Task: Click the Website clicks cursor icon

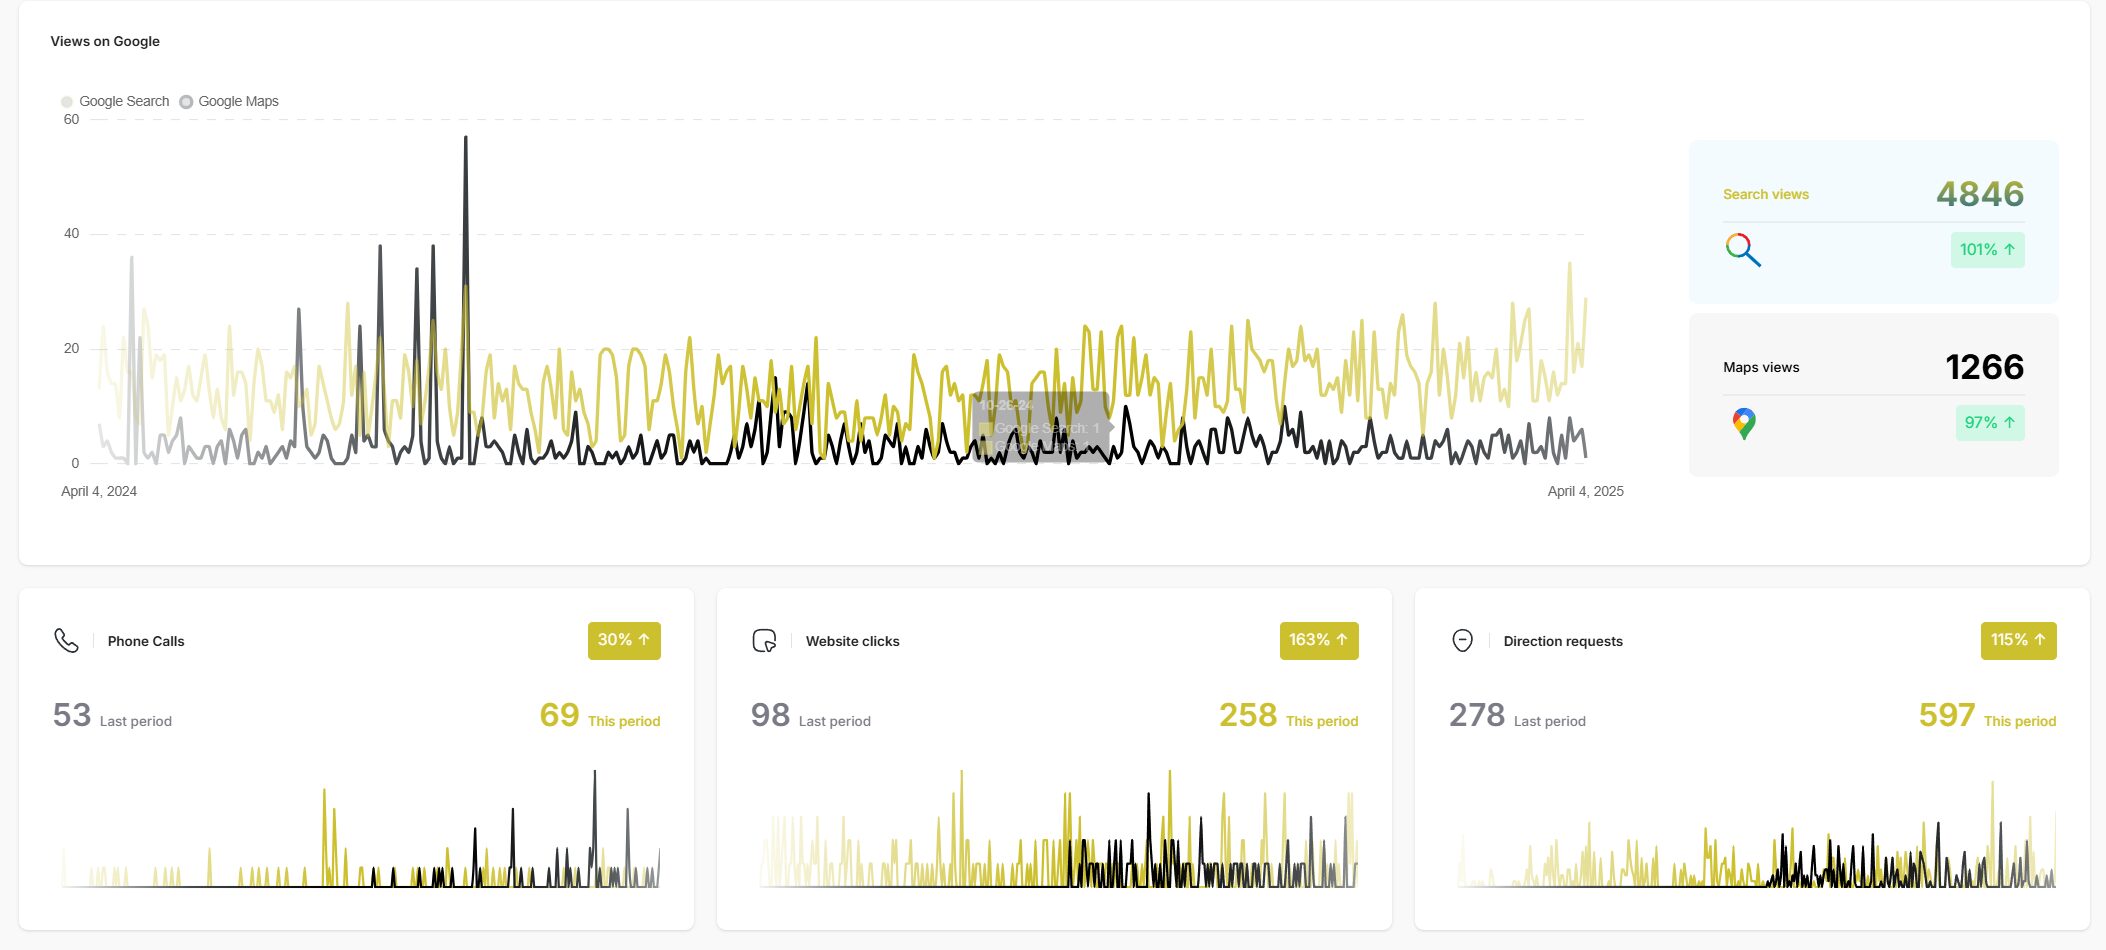Action: click(x=764, y=641)
